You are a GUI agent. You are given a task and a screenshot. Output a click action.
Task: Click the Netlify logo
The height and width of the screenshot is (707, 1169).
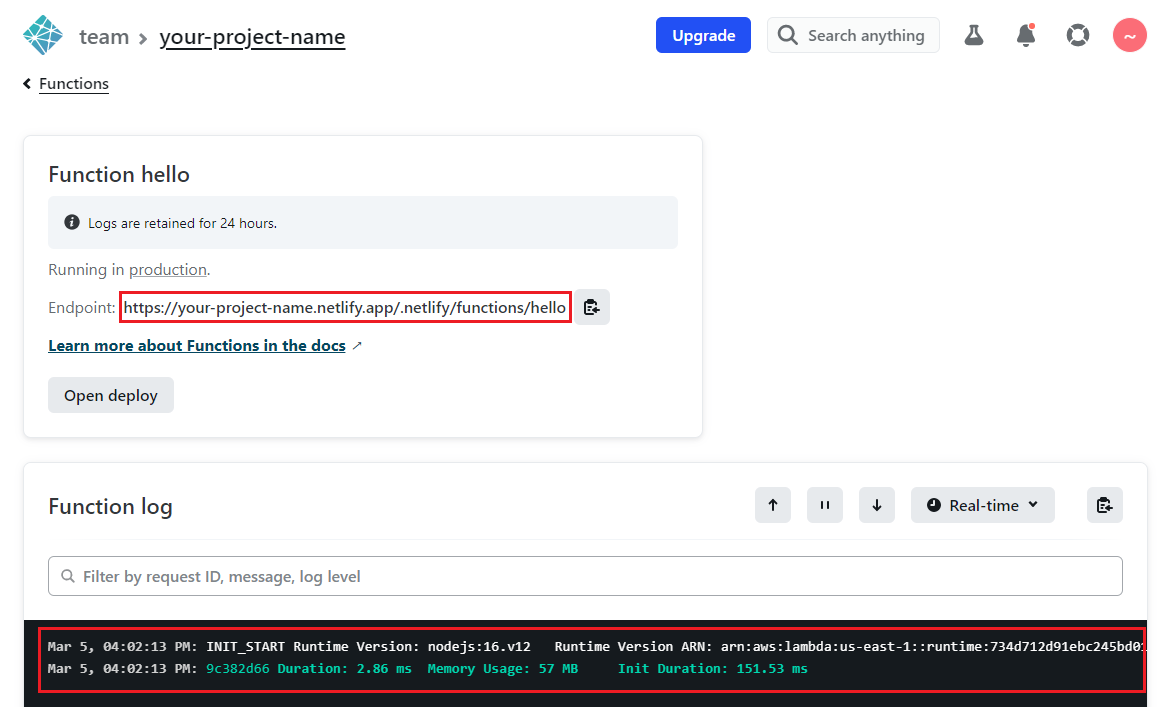click(42, 35)
